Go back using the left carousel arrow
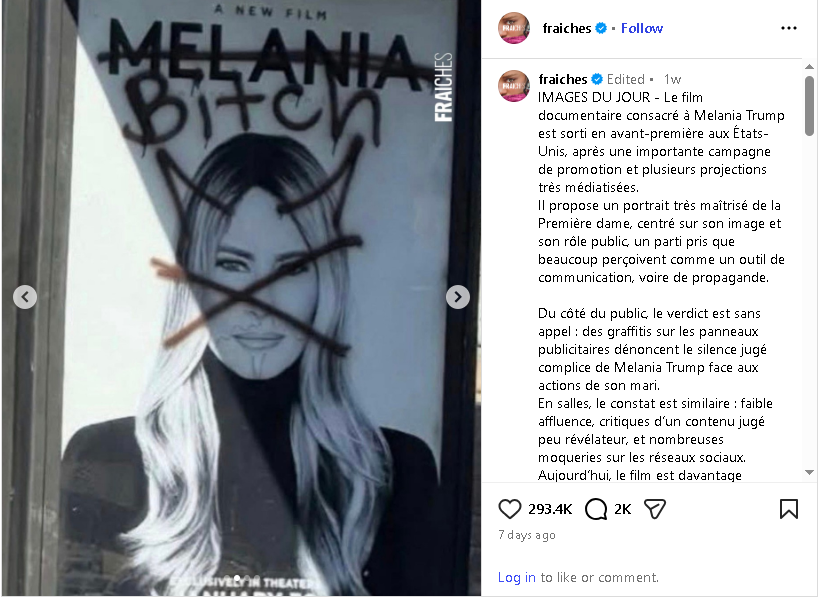The width and height of the screenshot is (832, 614). click(x=24, y=297)
